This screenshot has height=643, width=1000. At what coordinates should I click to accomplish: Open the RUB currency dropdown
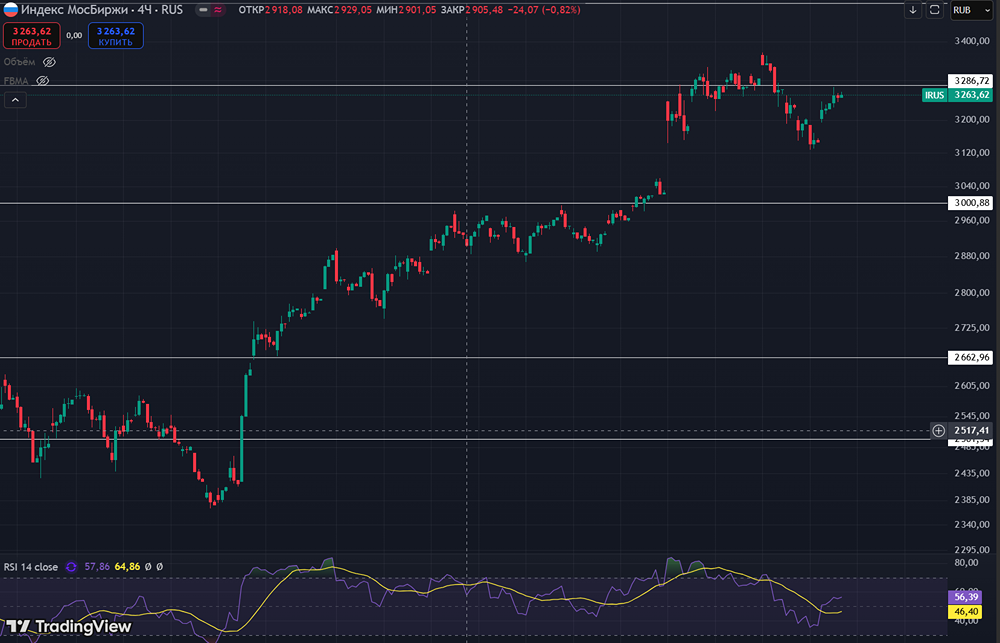(x=967, y=10)
